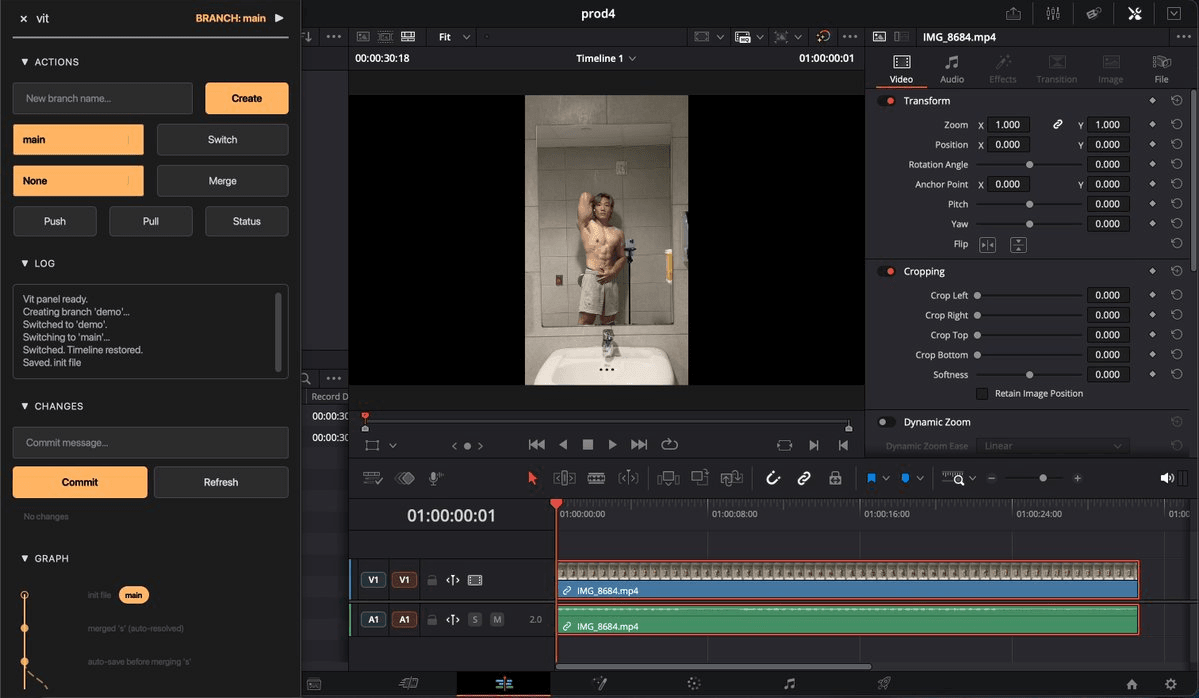Click the Commit message field

point(151,443)
